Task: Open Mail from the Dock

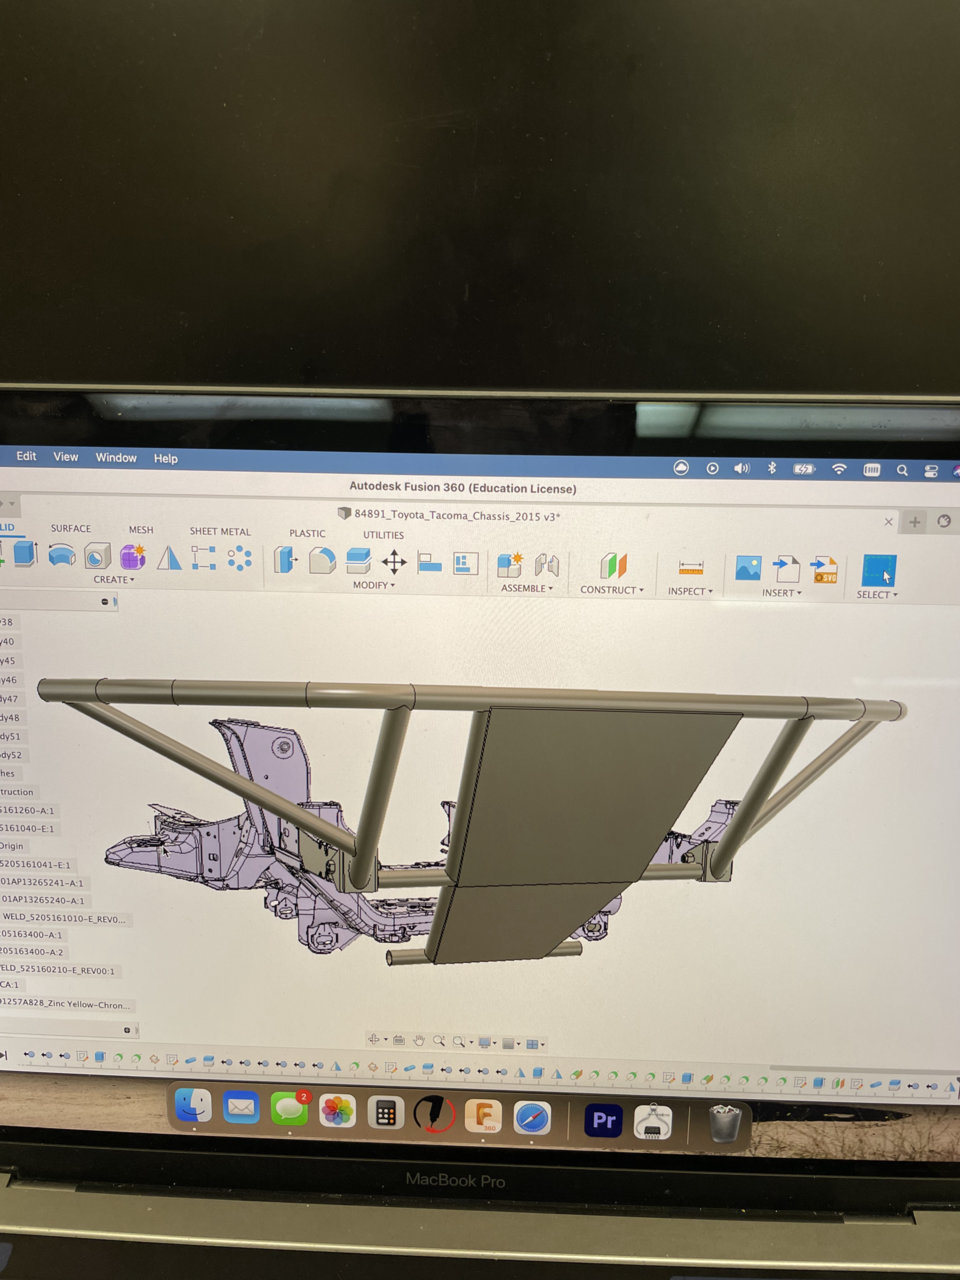Action: click(x=241, y=1107)
